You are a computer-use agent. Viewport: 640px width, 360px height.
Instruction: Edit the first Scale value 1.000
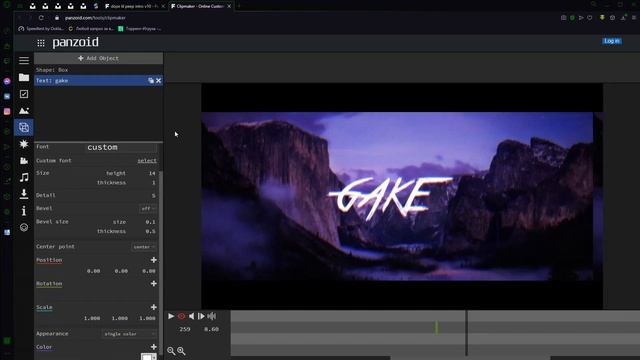92,318
